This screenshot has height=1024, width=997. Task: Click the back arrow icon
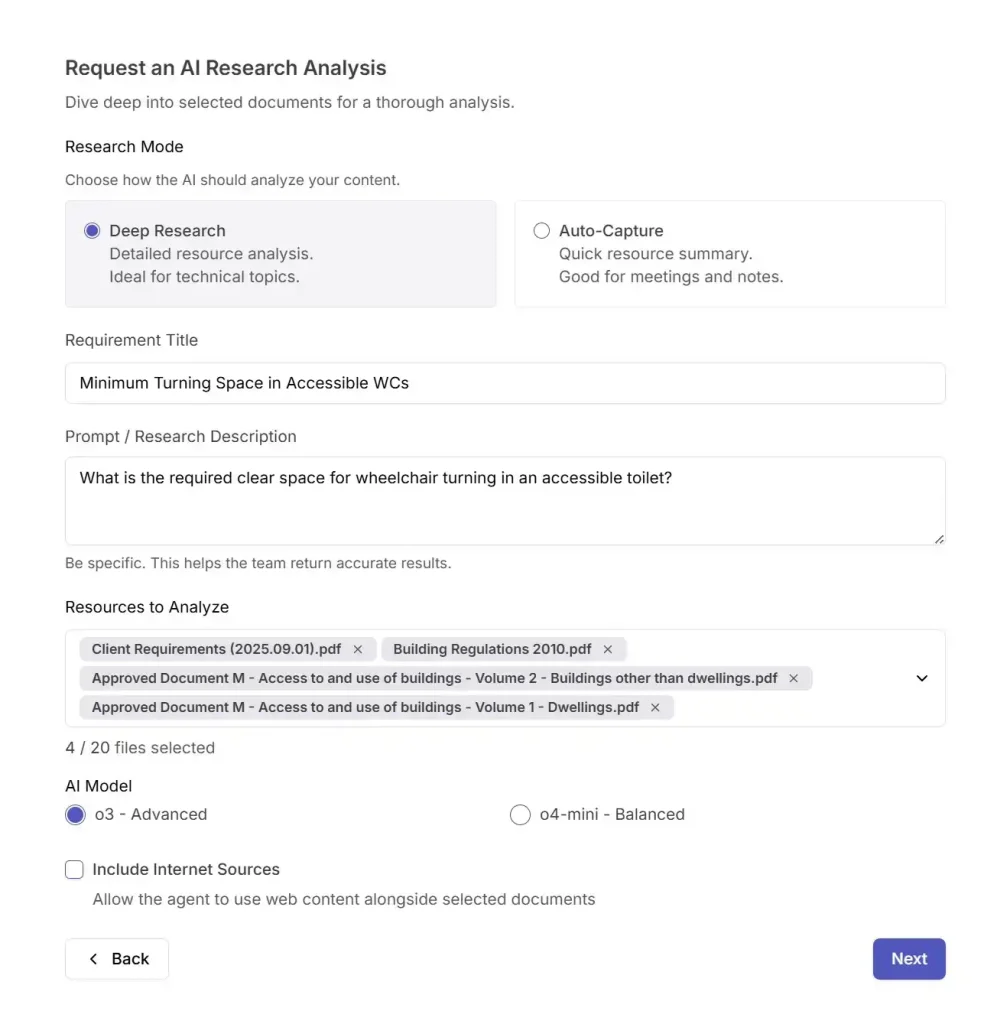pos(94,959)
